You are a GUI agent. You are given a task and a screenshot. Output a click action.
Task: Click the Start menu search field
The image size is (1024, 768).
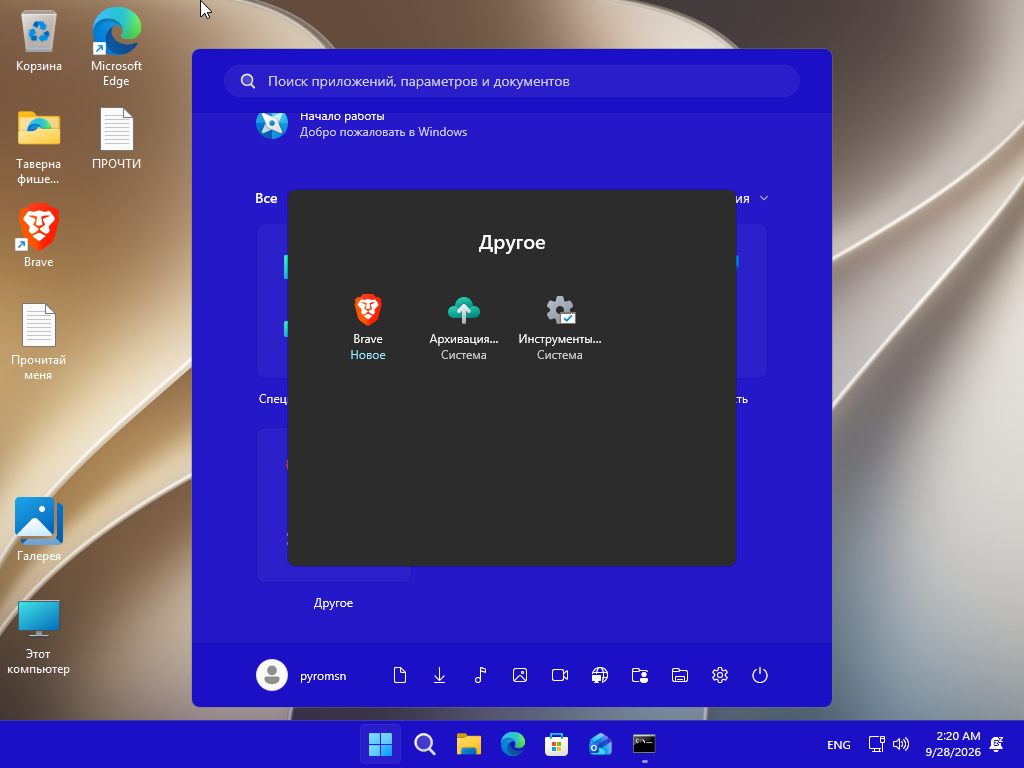tap(512, 81)
